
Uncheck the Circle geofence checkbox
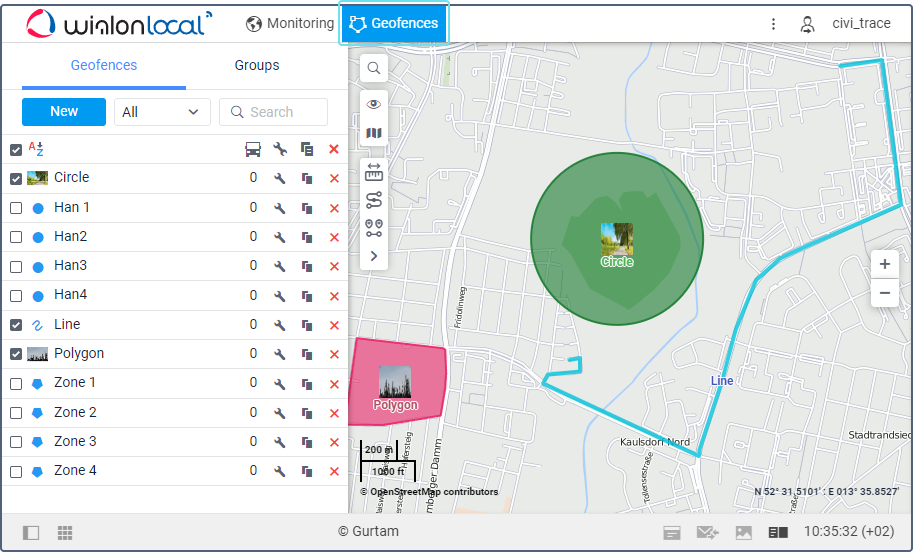(x=16, y=179)
